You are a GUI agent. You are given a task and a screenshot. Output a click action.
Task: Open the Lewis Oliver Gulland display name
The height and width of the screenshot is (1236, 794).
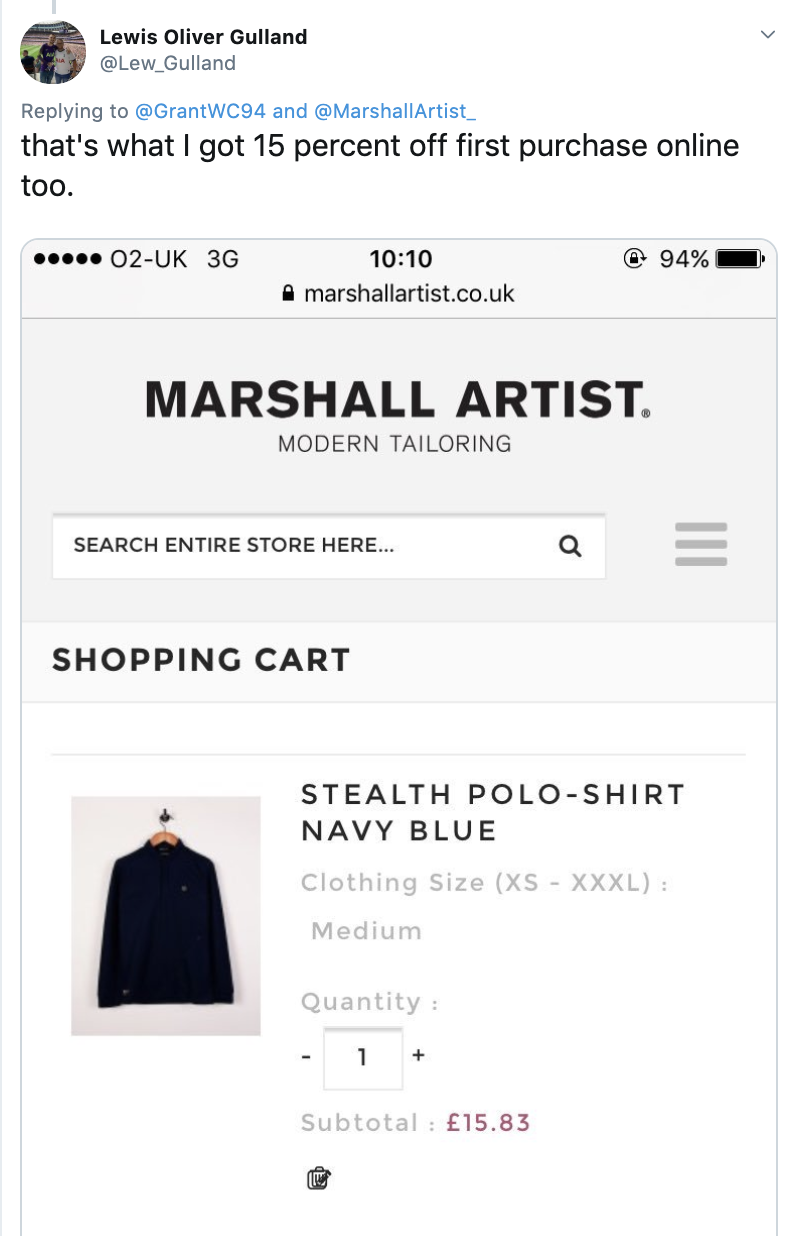pyautogui.click(x=203, y=37)
